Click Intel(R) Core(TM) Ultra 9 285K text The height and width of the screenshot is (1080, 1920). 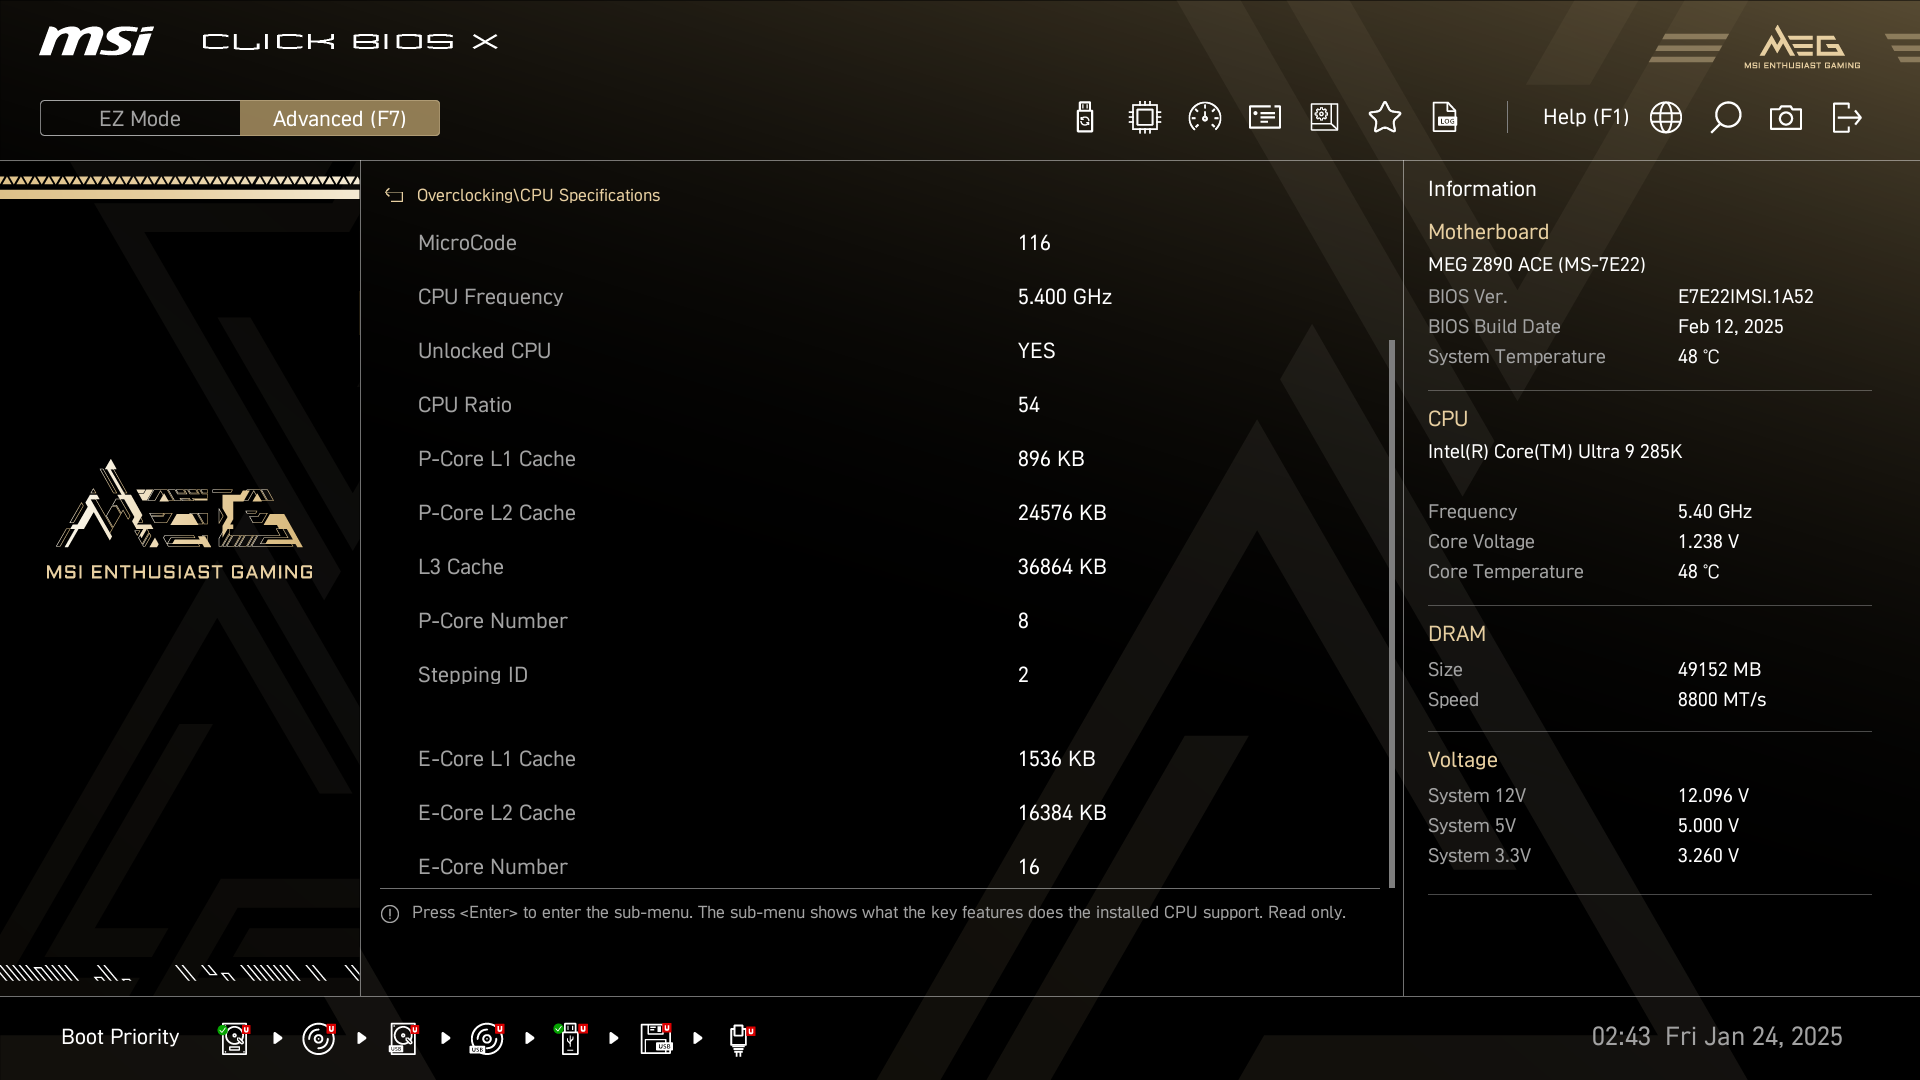tap(1554, 452)
